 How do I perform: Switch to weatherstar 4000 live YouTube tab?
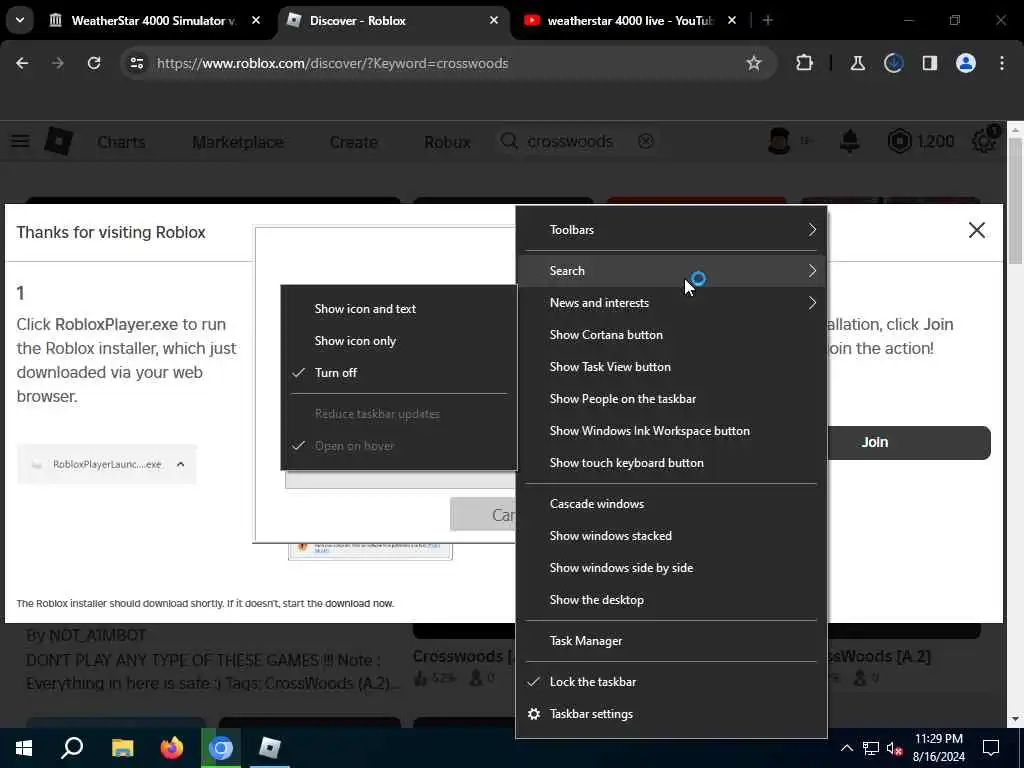[632, 20]
